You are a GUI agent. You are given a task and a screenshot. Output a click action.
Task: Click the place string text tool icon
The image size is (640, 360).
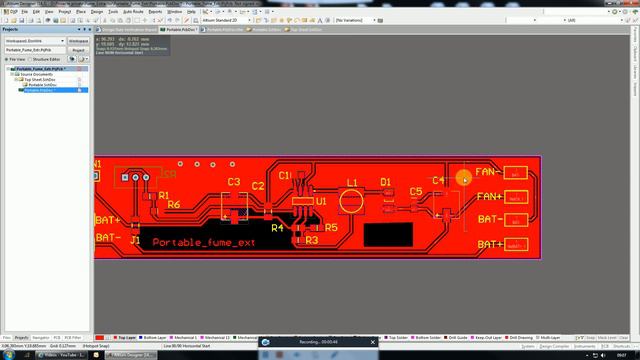point(320,20)
